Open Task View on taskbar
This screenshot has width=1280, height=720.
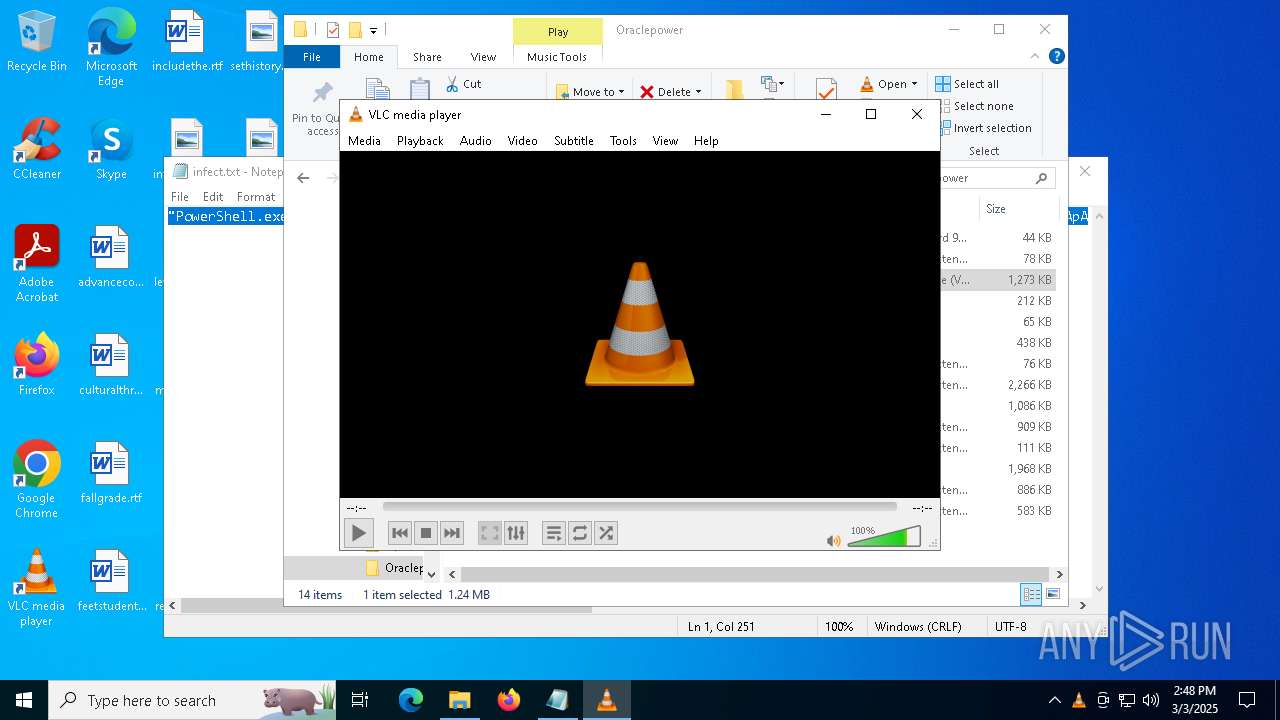tap(360, 700)
